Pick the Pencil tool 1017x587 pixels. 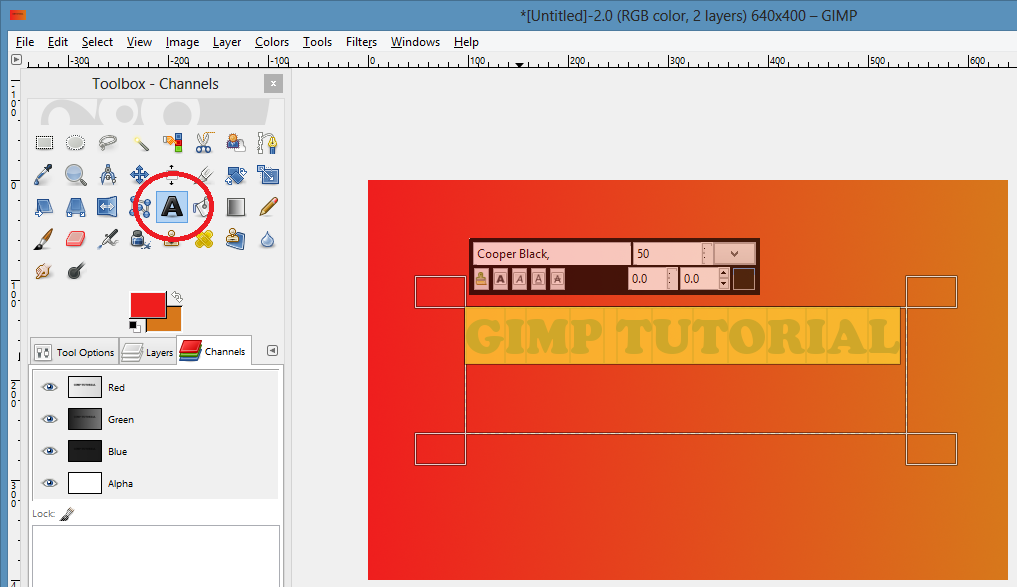[x=267, y=207]
